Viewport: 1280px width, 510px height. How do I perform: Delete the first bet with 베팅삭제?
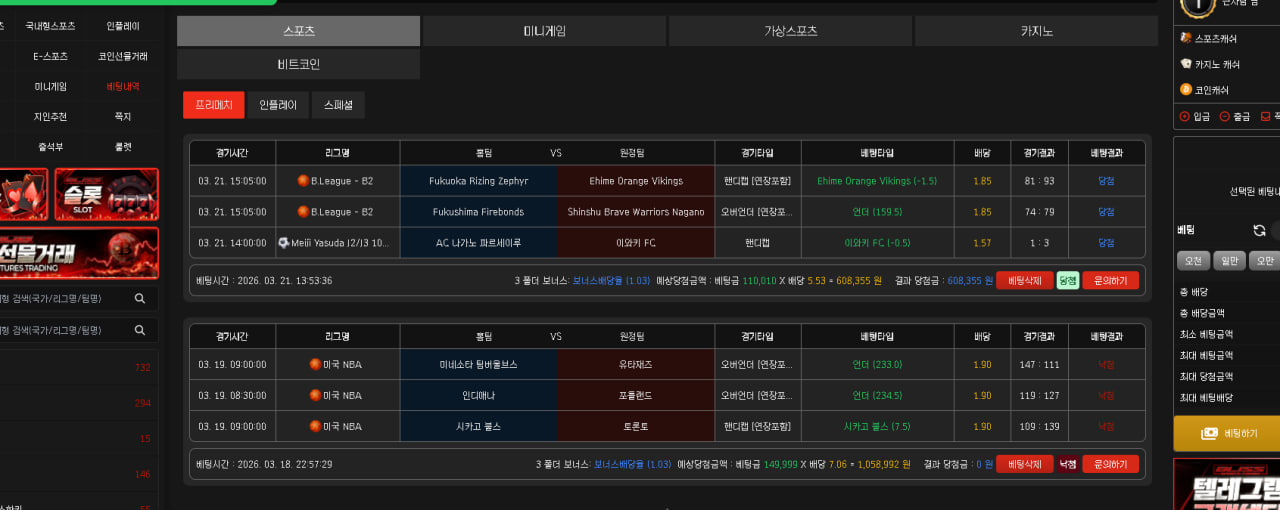click(1024, 281)
